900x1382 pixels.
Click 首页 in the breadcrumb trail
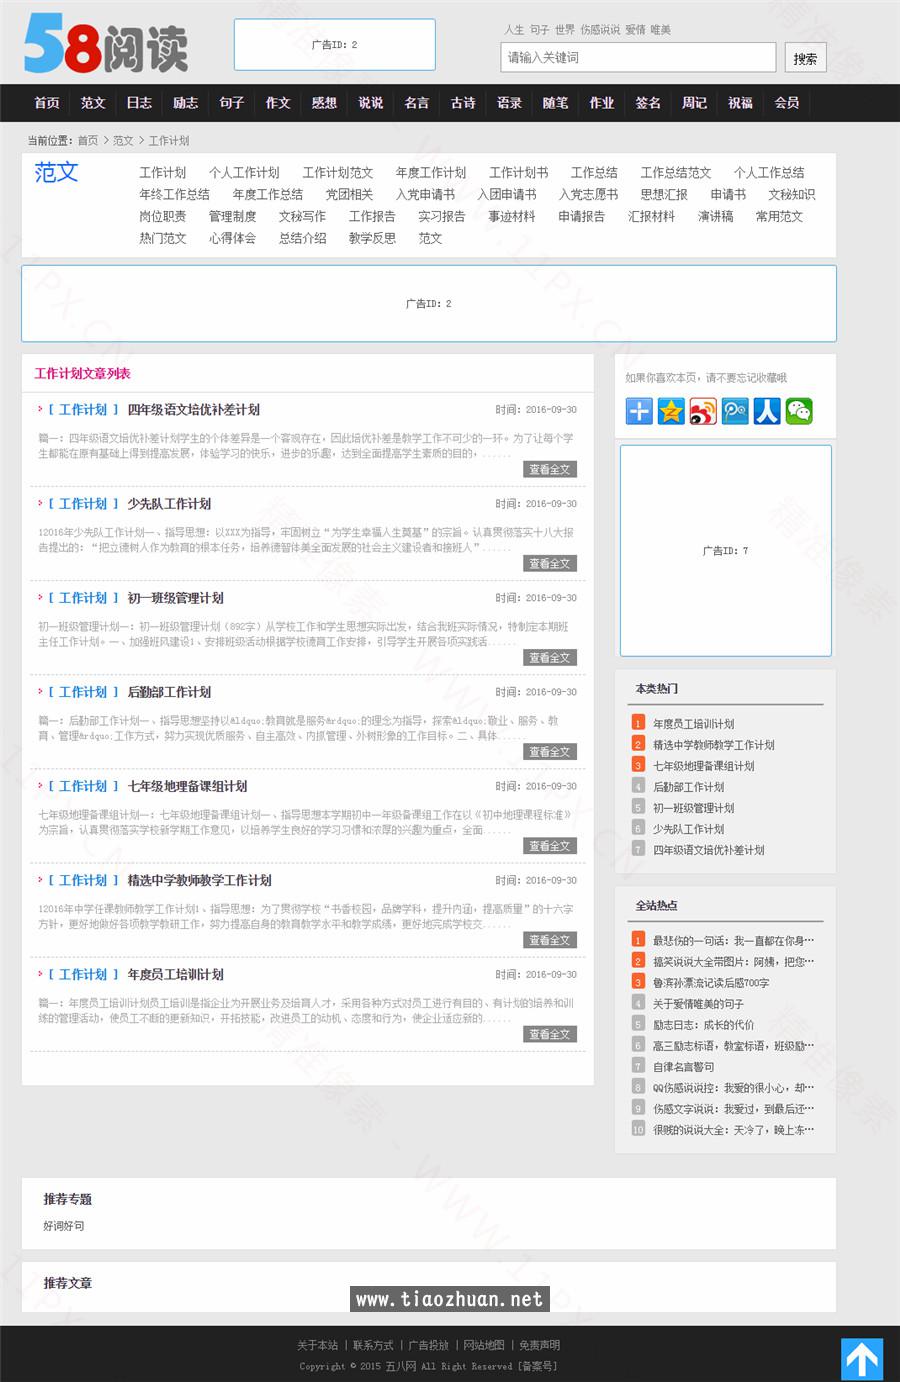click(86, 141)
